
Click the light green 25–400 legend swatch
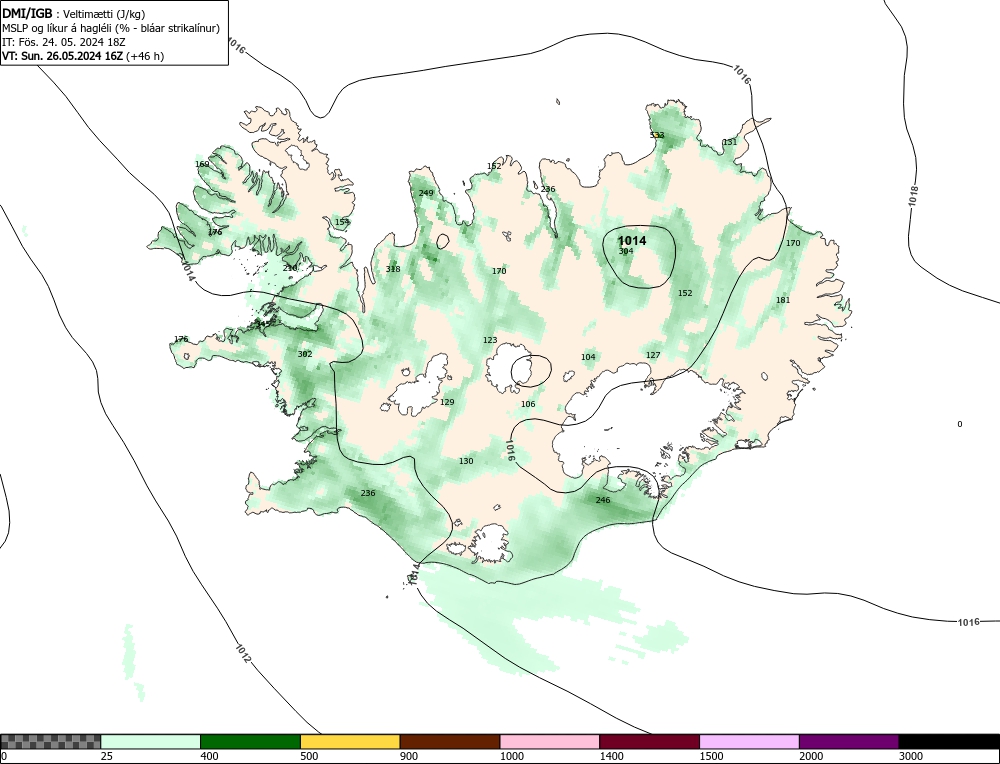coord(151,741)
